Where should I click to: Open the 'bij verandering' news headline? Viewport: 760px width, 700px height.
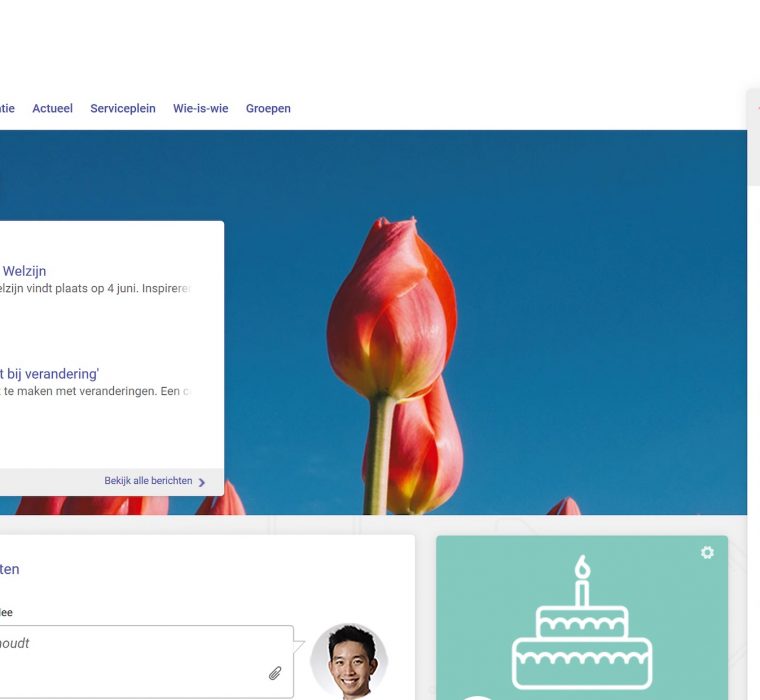(49, 374)
